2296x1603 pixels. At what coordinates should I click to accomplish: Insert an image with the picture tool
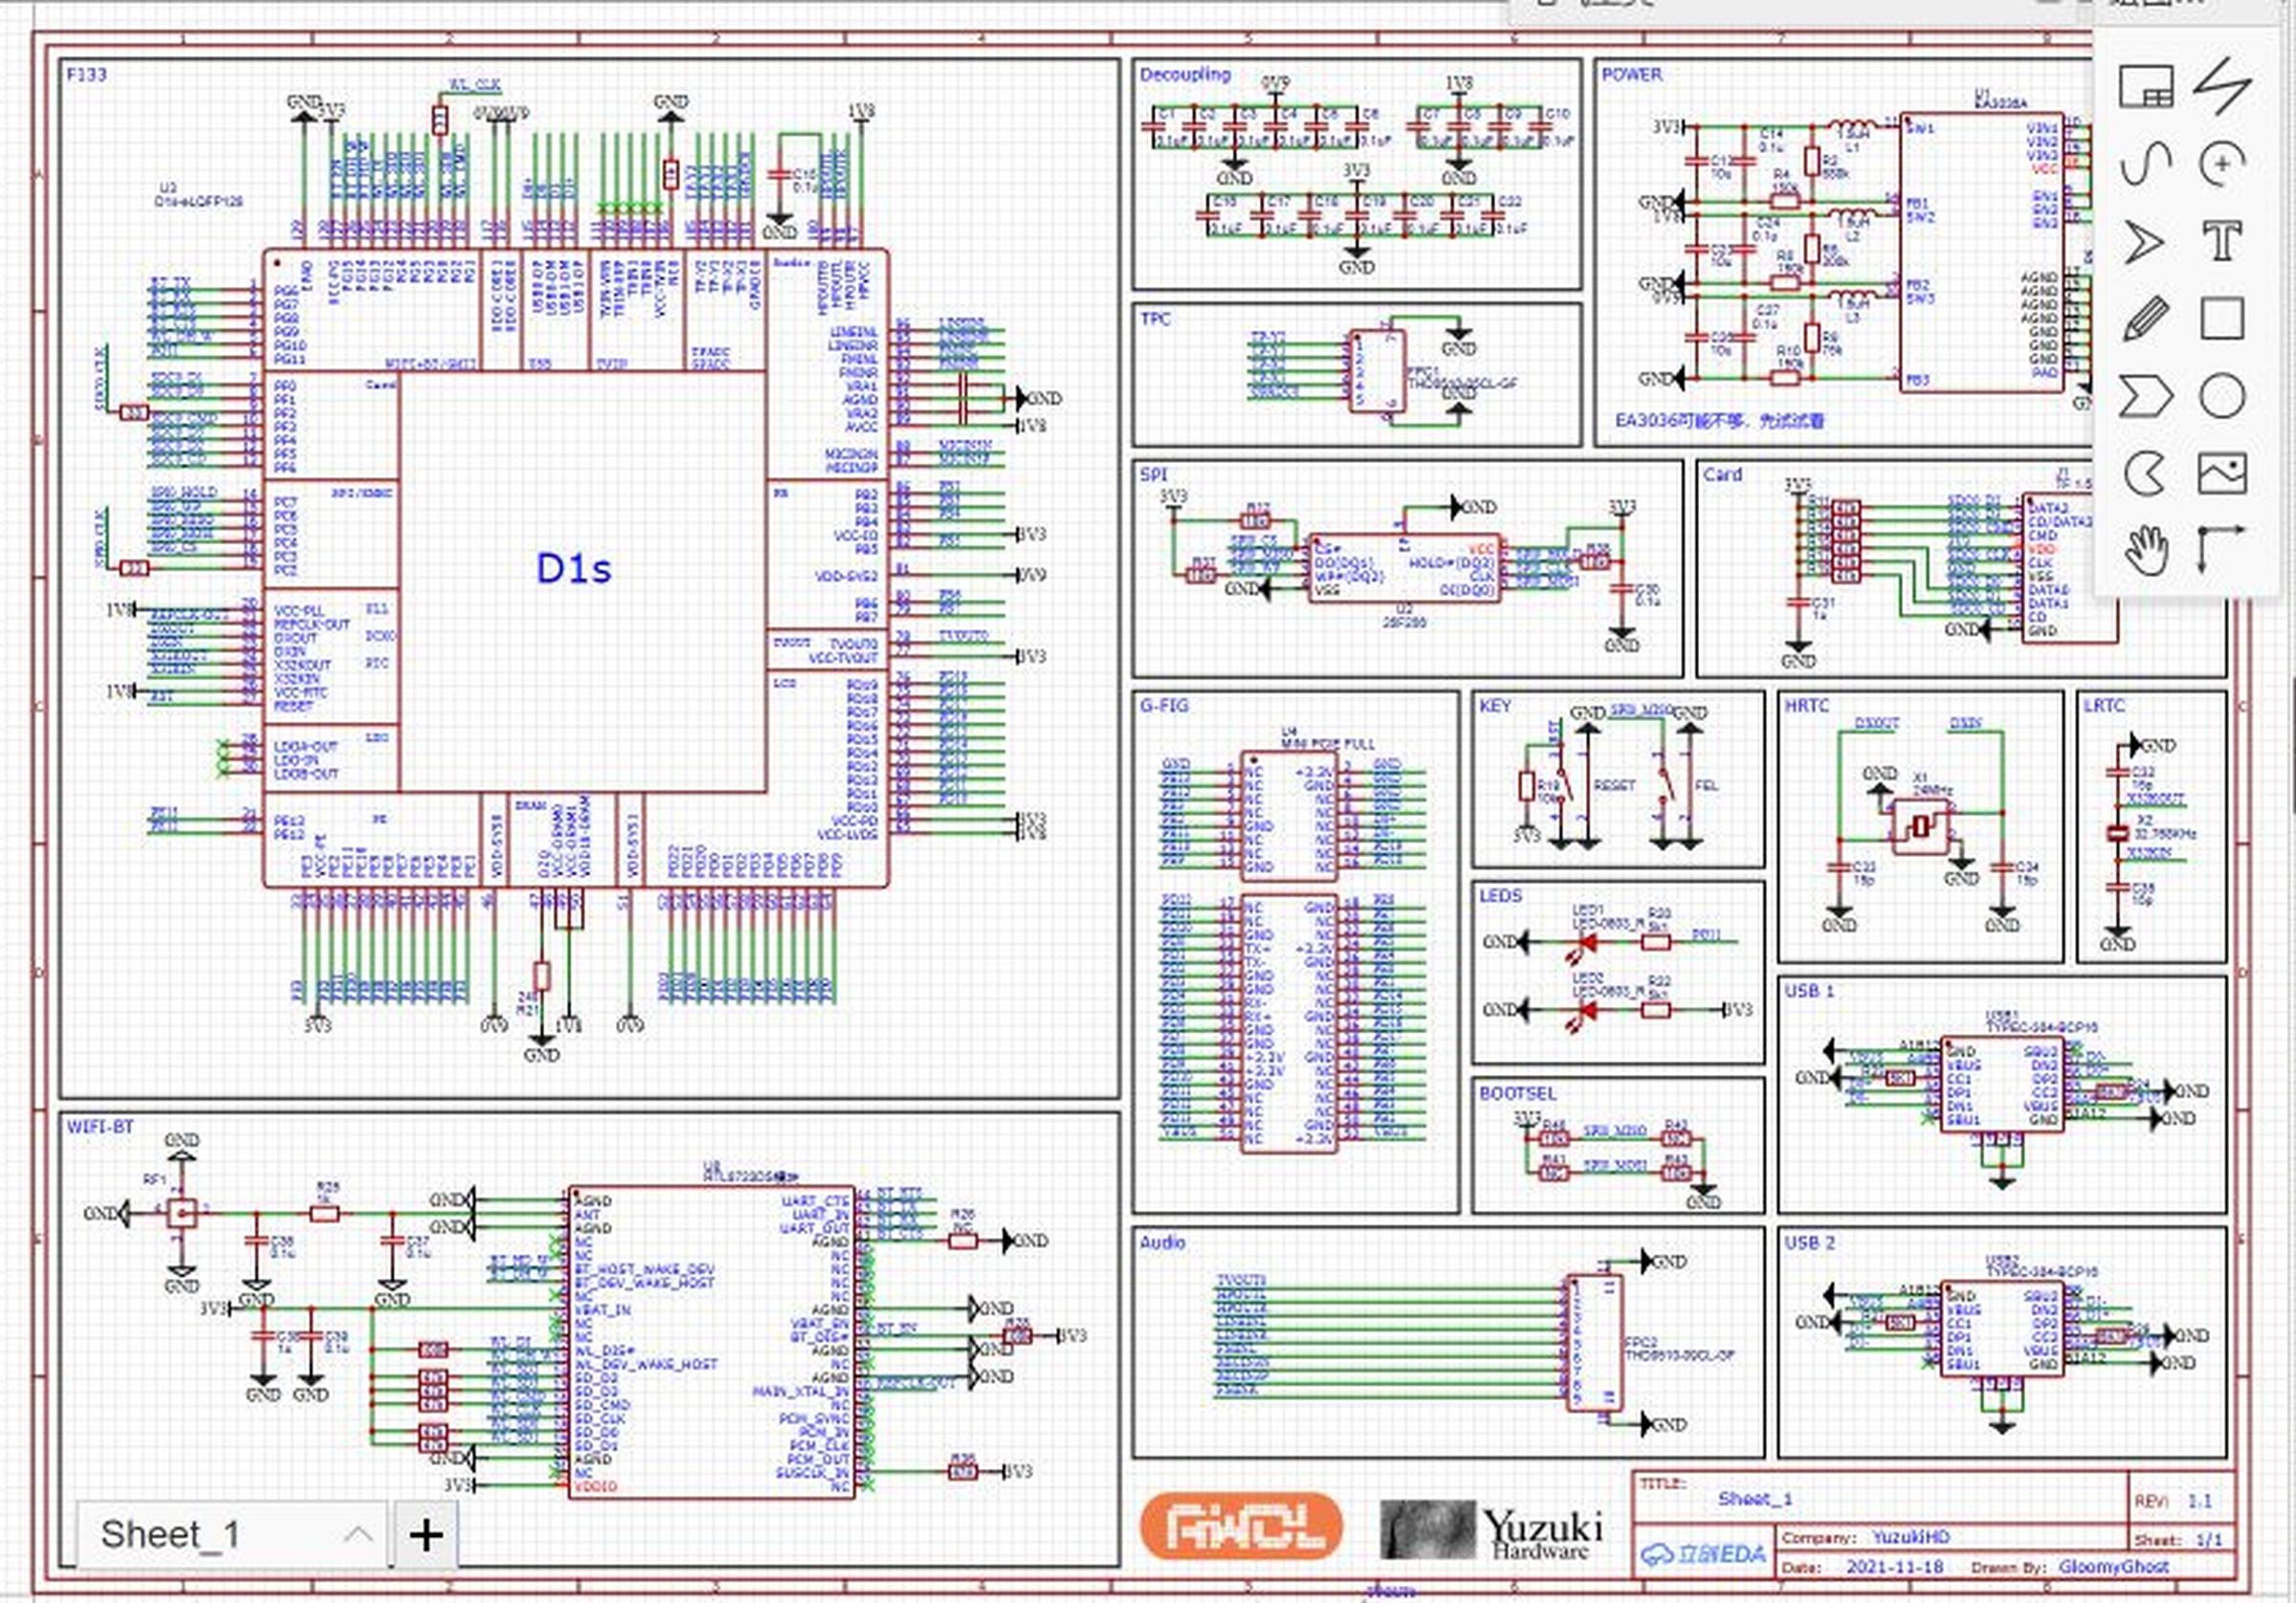[2222, 473]
